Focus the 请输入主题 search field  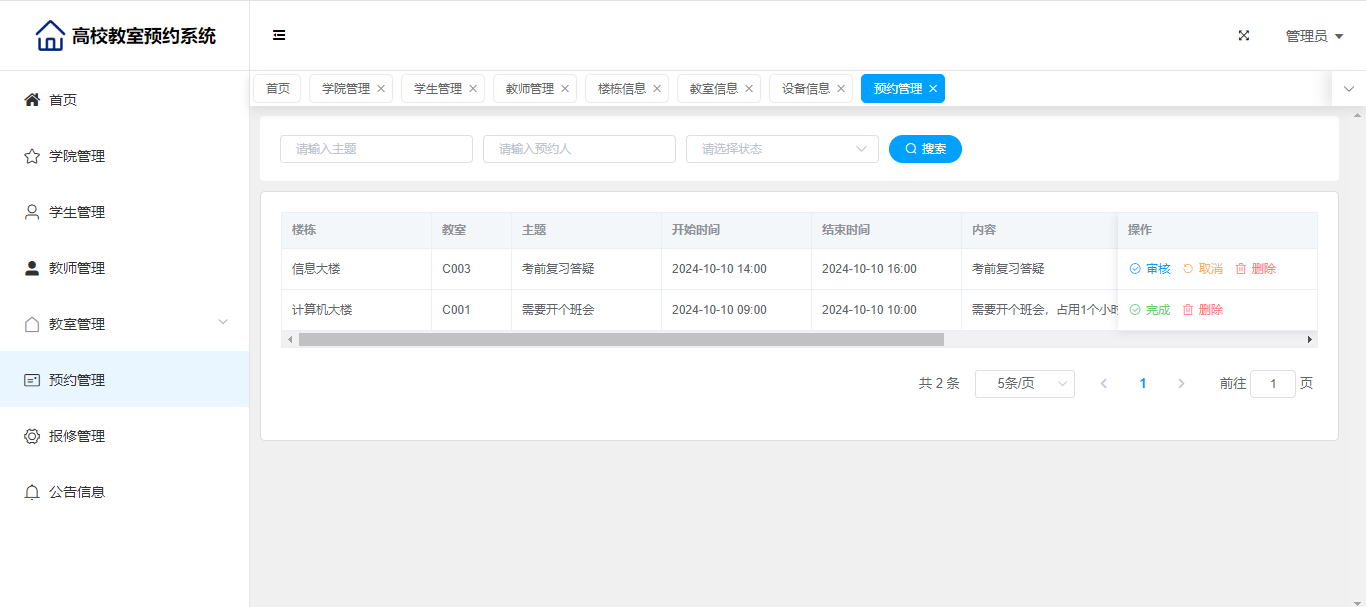point(376,149)
